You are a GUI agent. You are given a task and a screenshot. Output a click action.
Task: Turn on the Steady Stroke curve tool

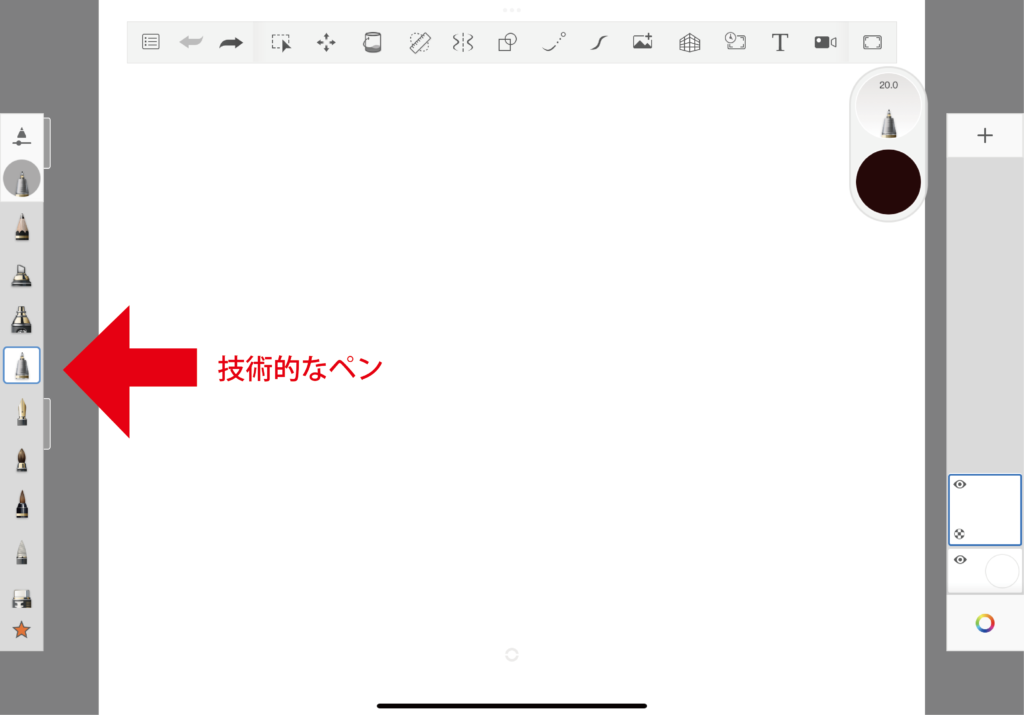[599, 42]
